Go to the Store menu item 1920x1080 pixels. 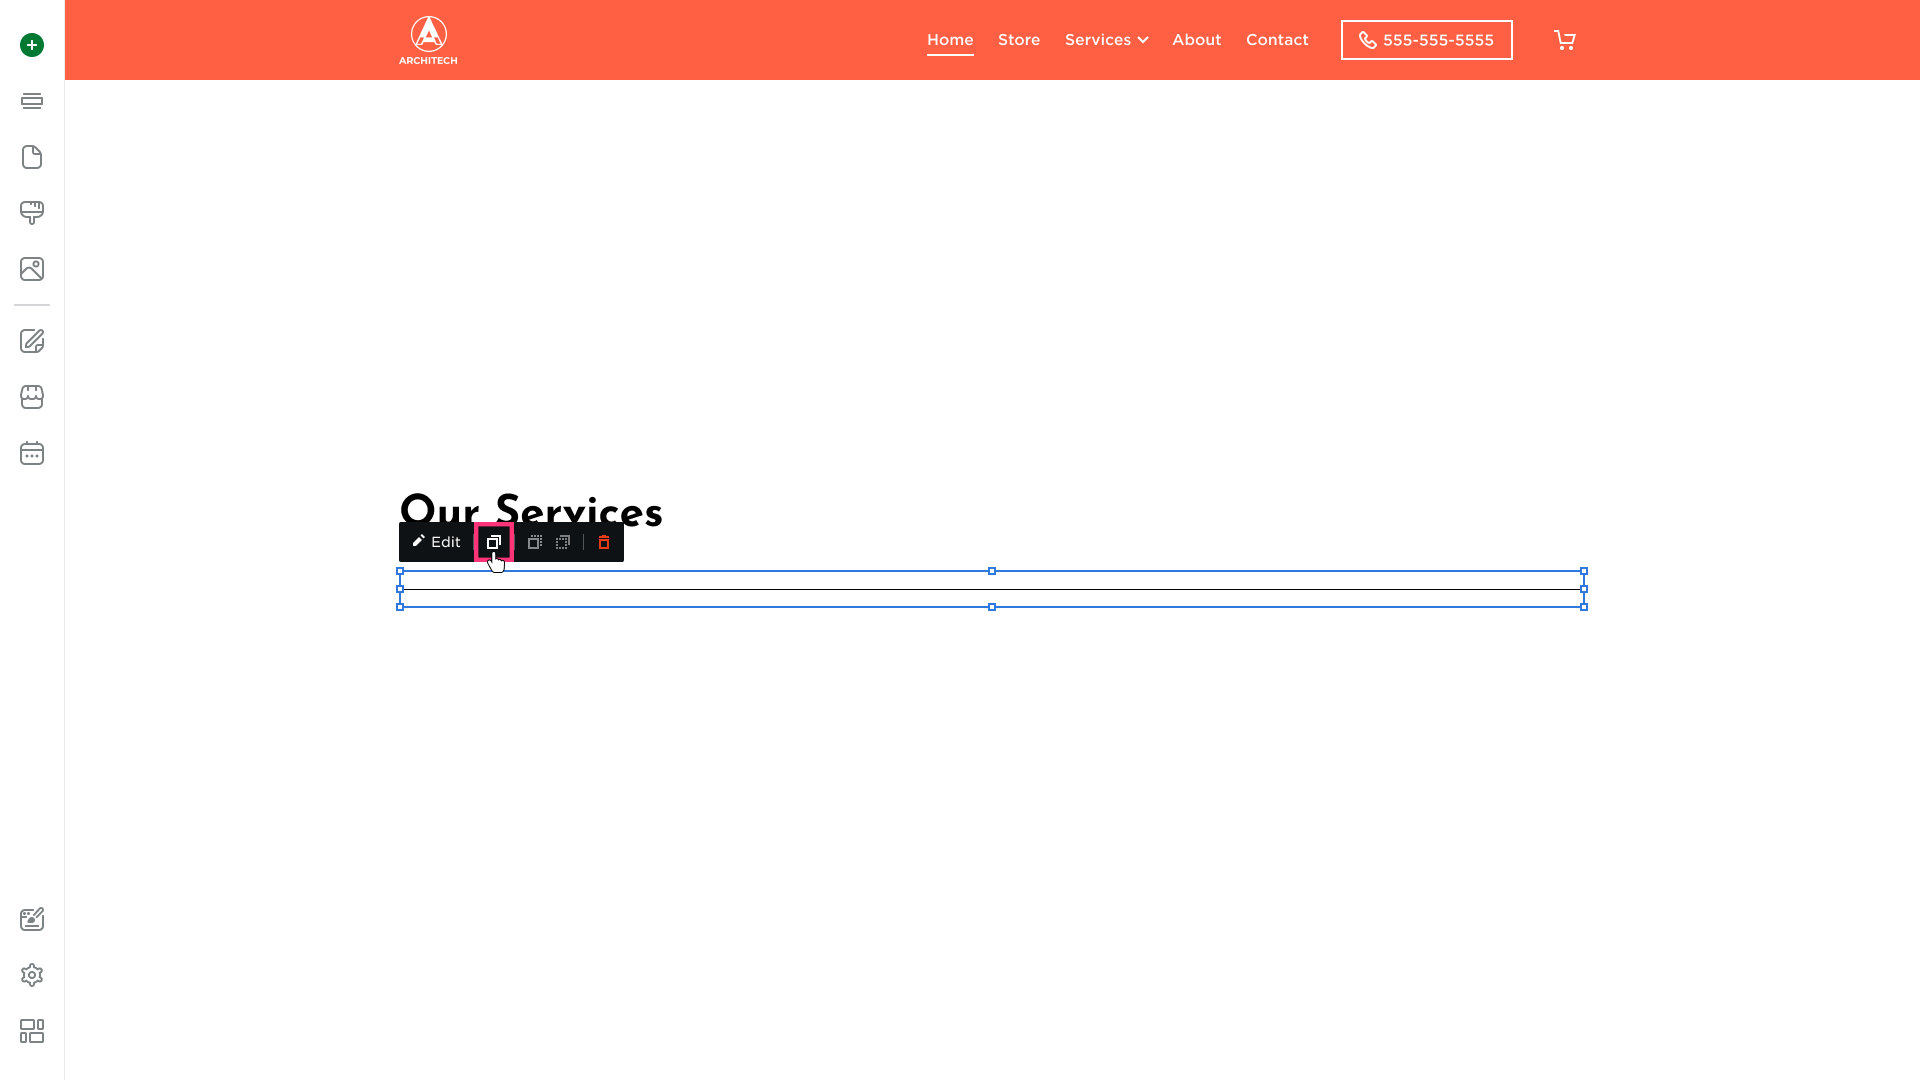[1019, 40]
